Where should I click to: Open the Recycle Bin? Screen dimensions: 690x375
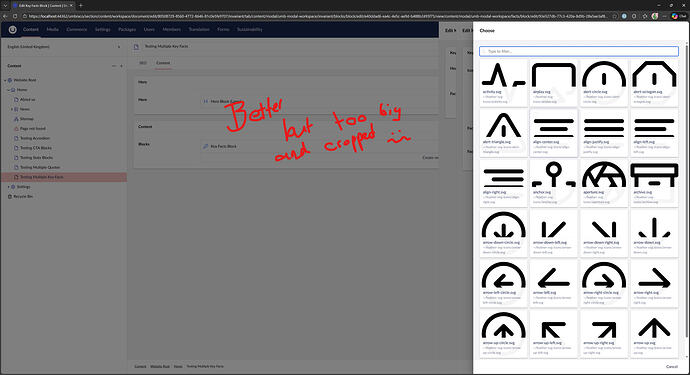click(x=23, y=196)
